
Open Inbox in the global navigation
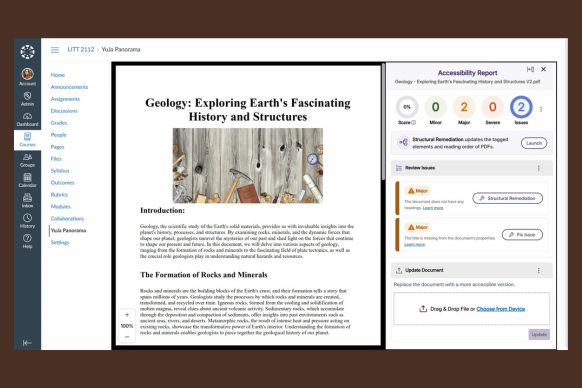click(27, 200)
